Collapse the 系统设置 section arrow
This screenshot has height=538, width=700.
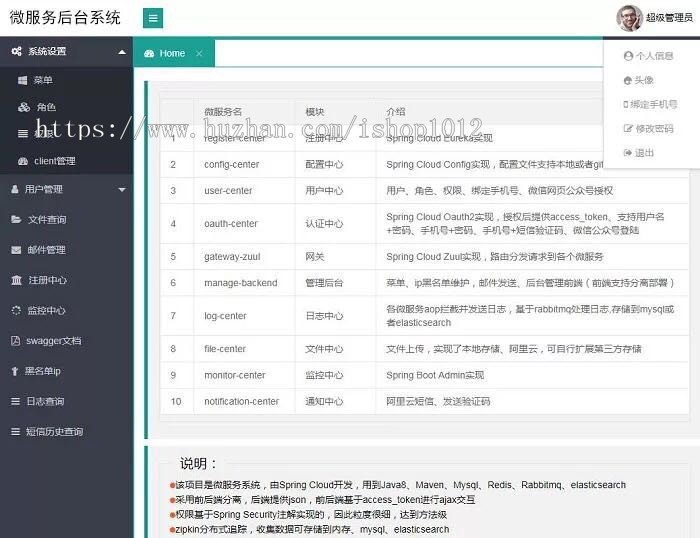tap(122, 52)
